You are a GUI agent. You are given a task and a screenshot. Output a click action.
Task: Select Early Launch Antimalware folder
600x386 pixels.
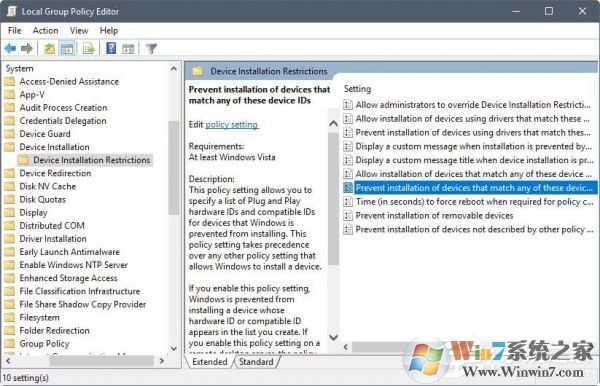pos(69,252)
